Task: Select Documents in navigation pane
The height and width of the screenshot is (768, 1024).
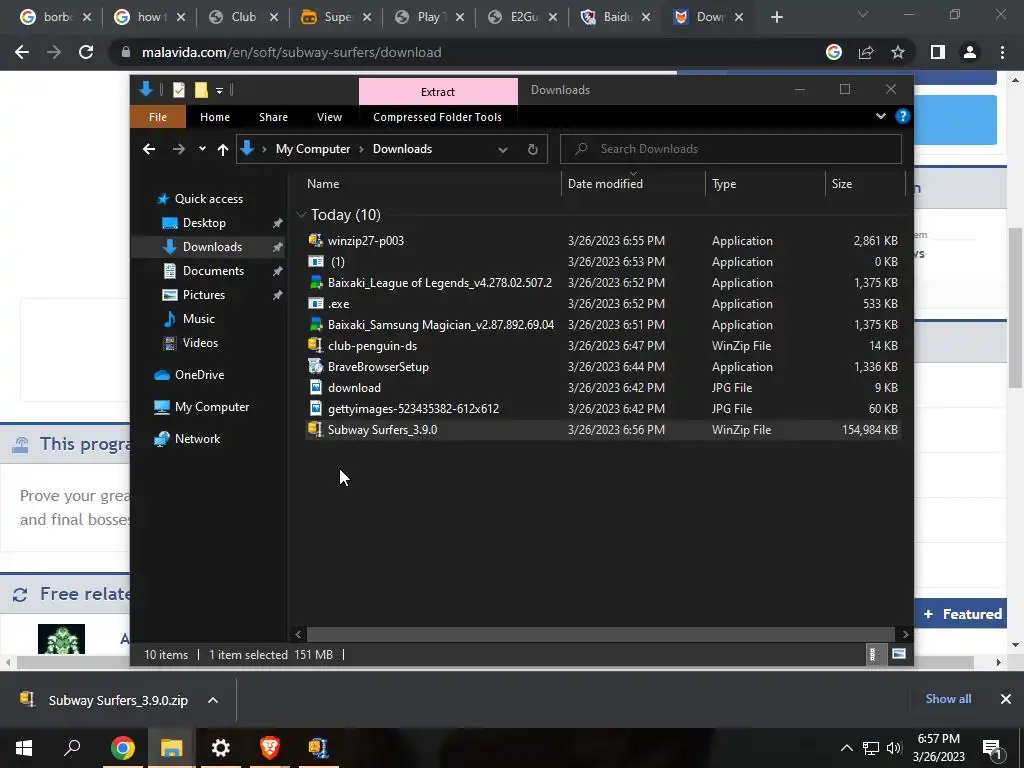Action: click(213, 270)
